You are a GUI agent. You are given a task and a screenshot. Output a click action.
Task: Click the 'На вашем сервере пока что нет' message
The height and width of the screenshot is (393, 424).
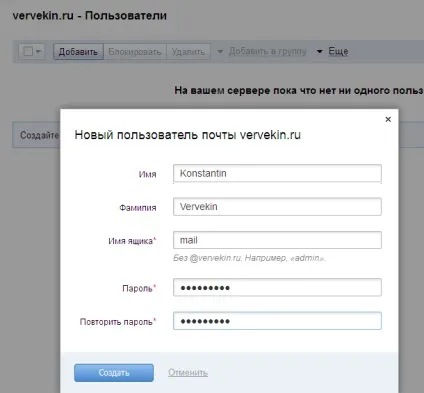(x=299, y=90)
